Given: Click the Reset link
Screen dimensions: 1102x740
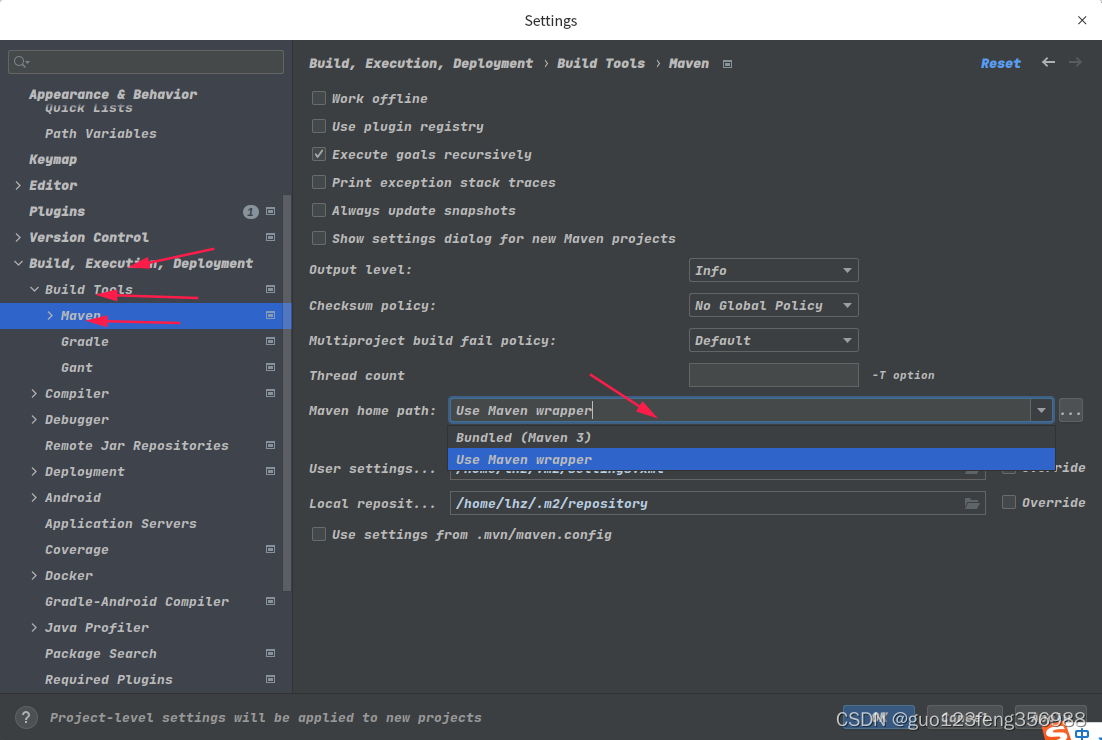Looking at the screenshot, I should coord(1000,63).
